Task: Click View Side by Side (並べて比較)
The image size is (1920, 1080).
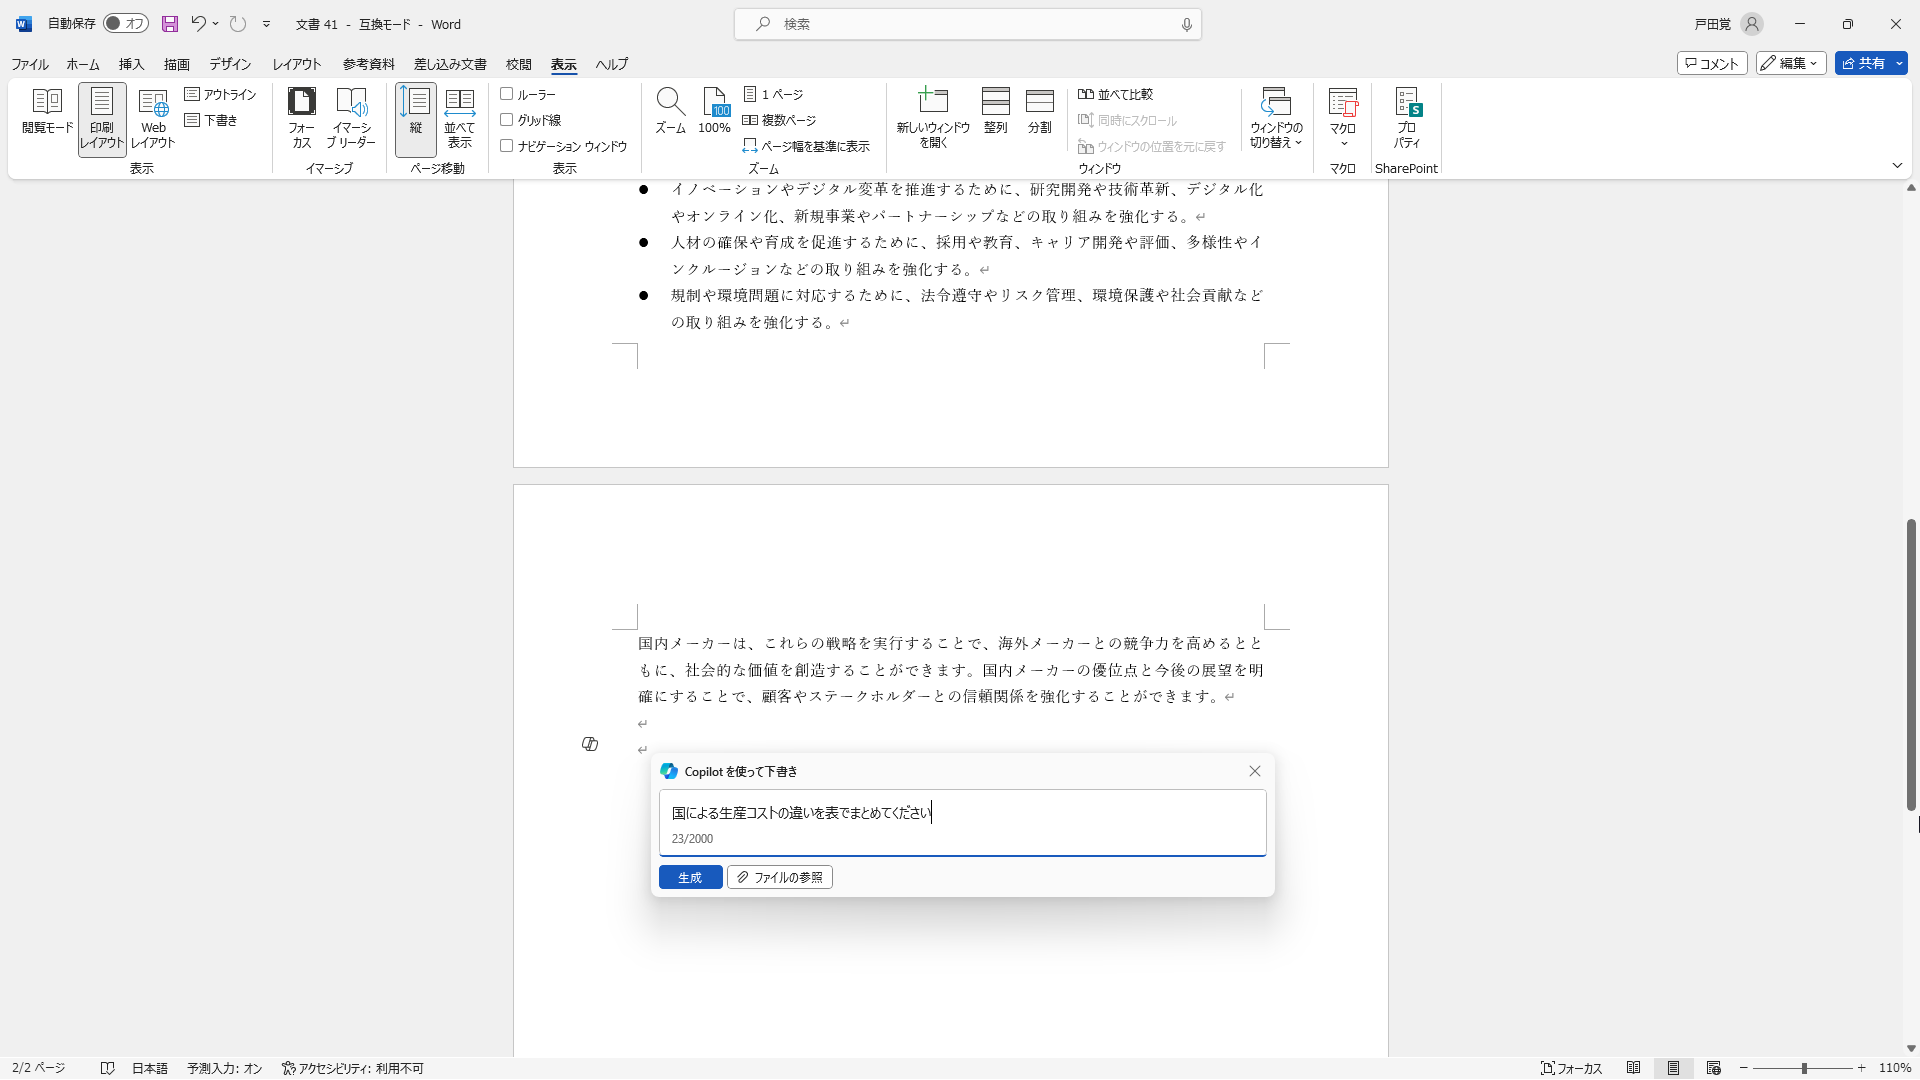Action: point(1116,94)
